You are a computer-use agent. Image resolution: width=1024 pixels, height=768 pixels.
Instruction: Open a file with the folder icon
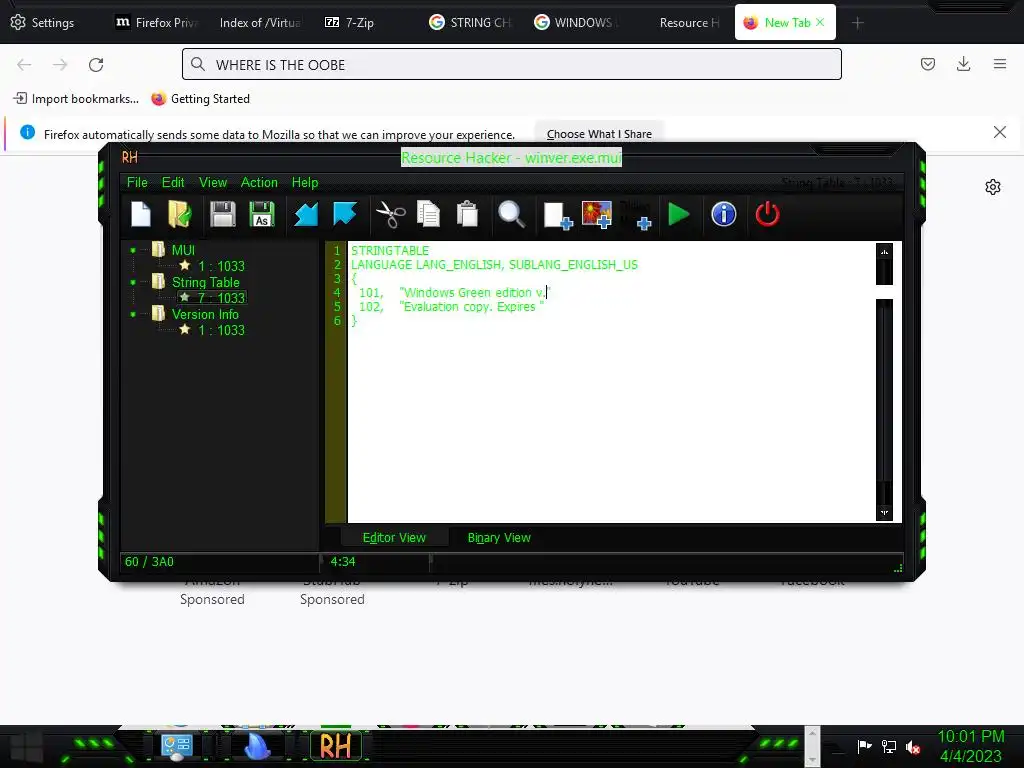click(180, 214)
